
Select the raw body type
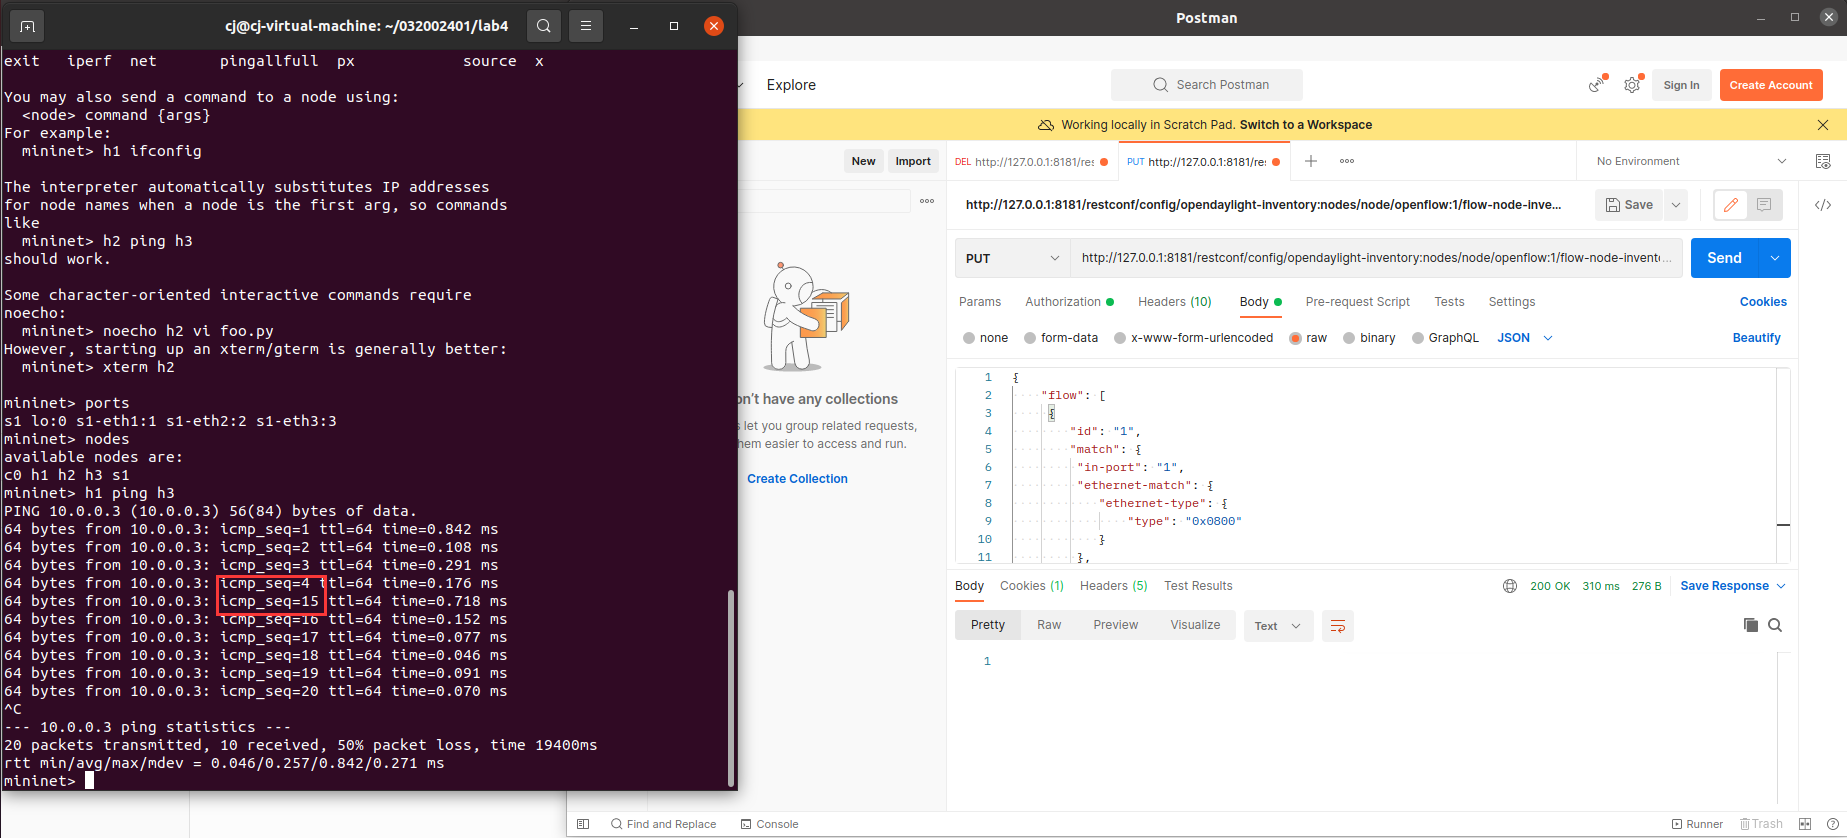click(x=1309, y=338)
